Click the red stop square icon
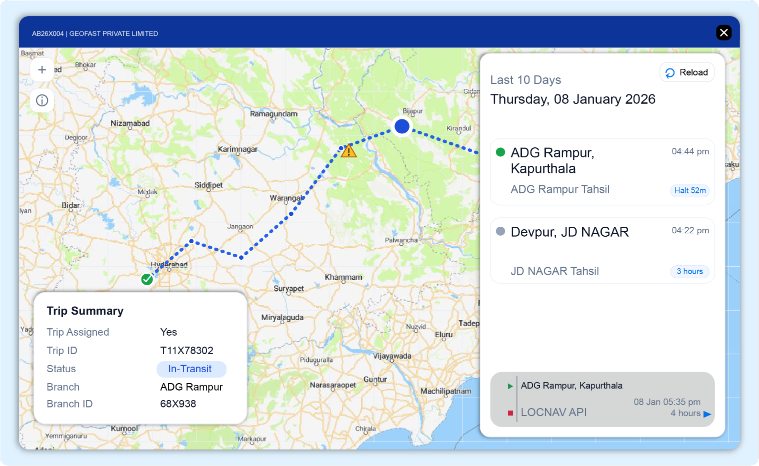The width and height of the screenshot is (759, 466). (510, 412)
